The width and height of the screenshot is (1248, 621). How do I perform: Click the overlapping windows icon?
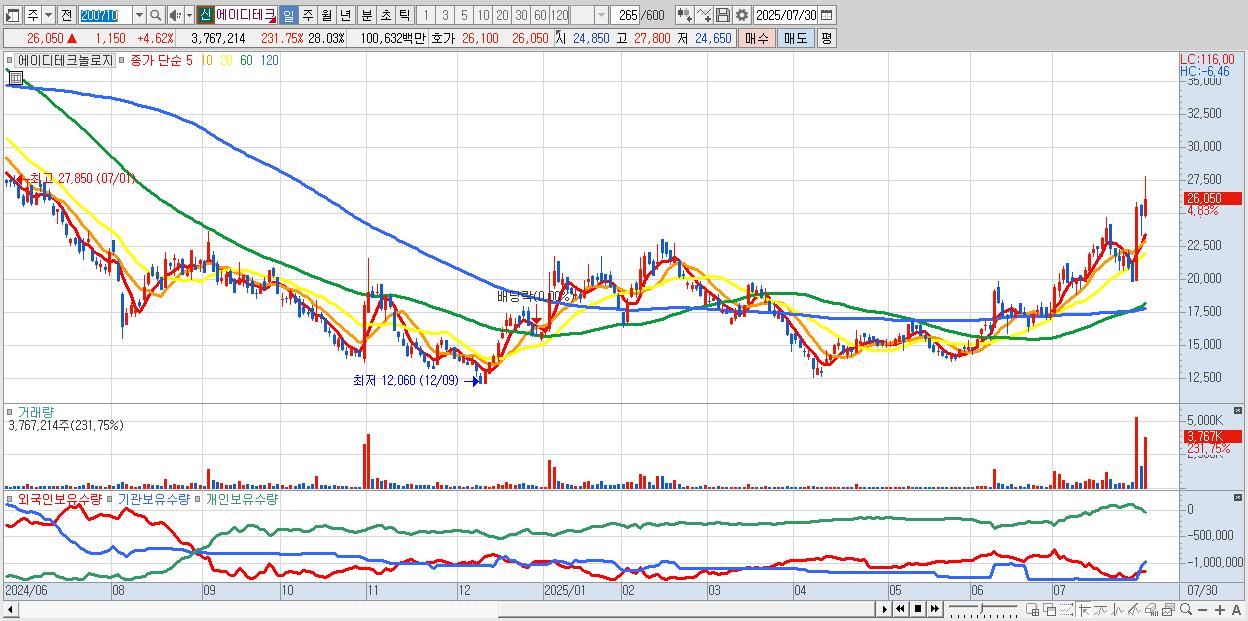pos(1050,609)
